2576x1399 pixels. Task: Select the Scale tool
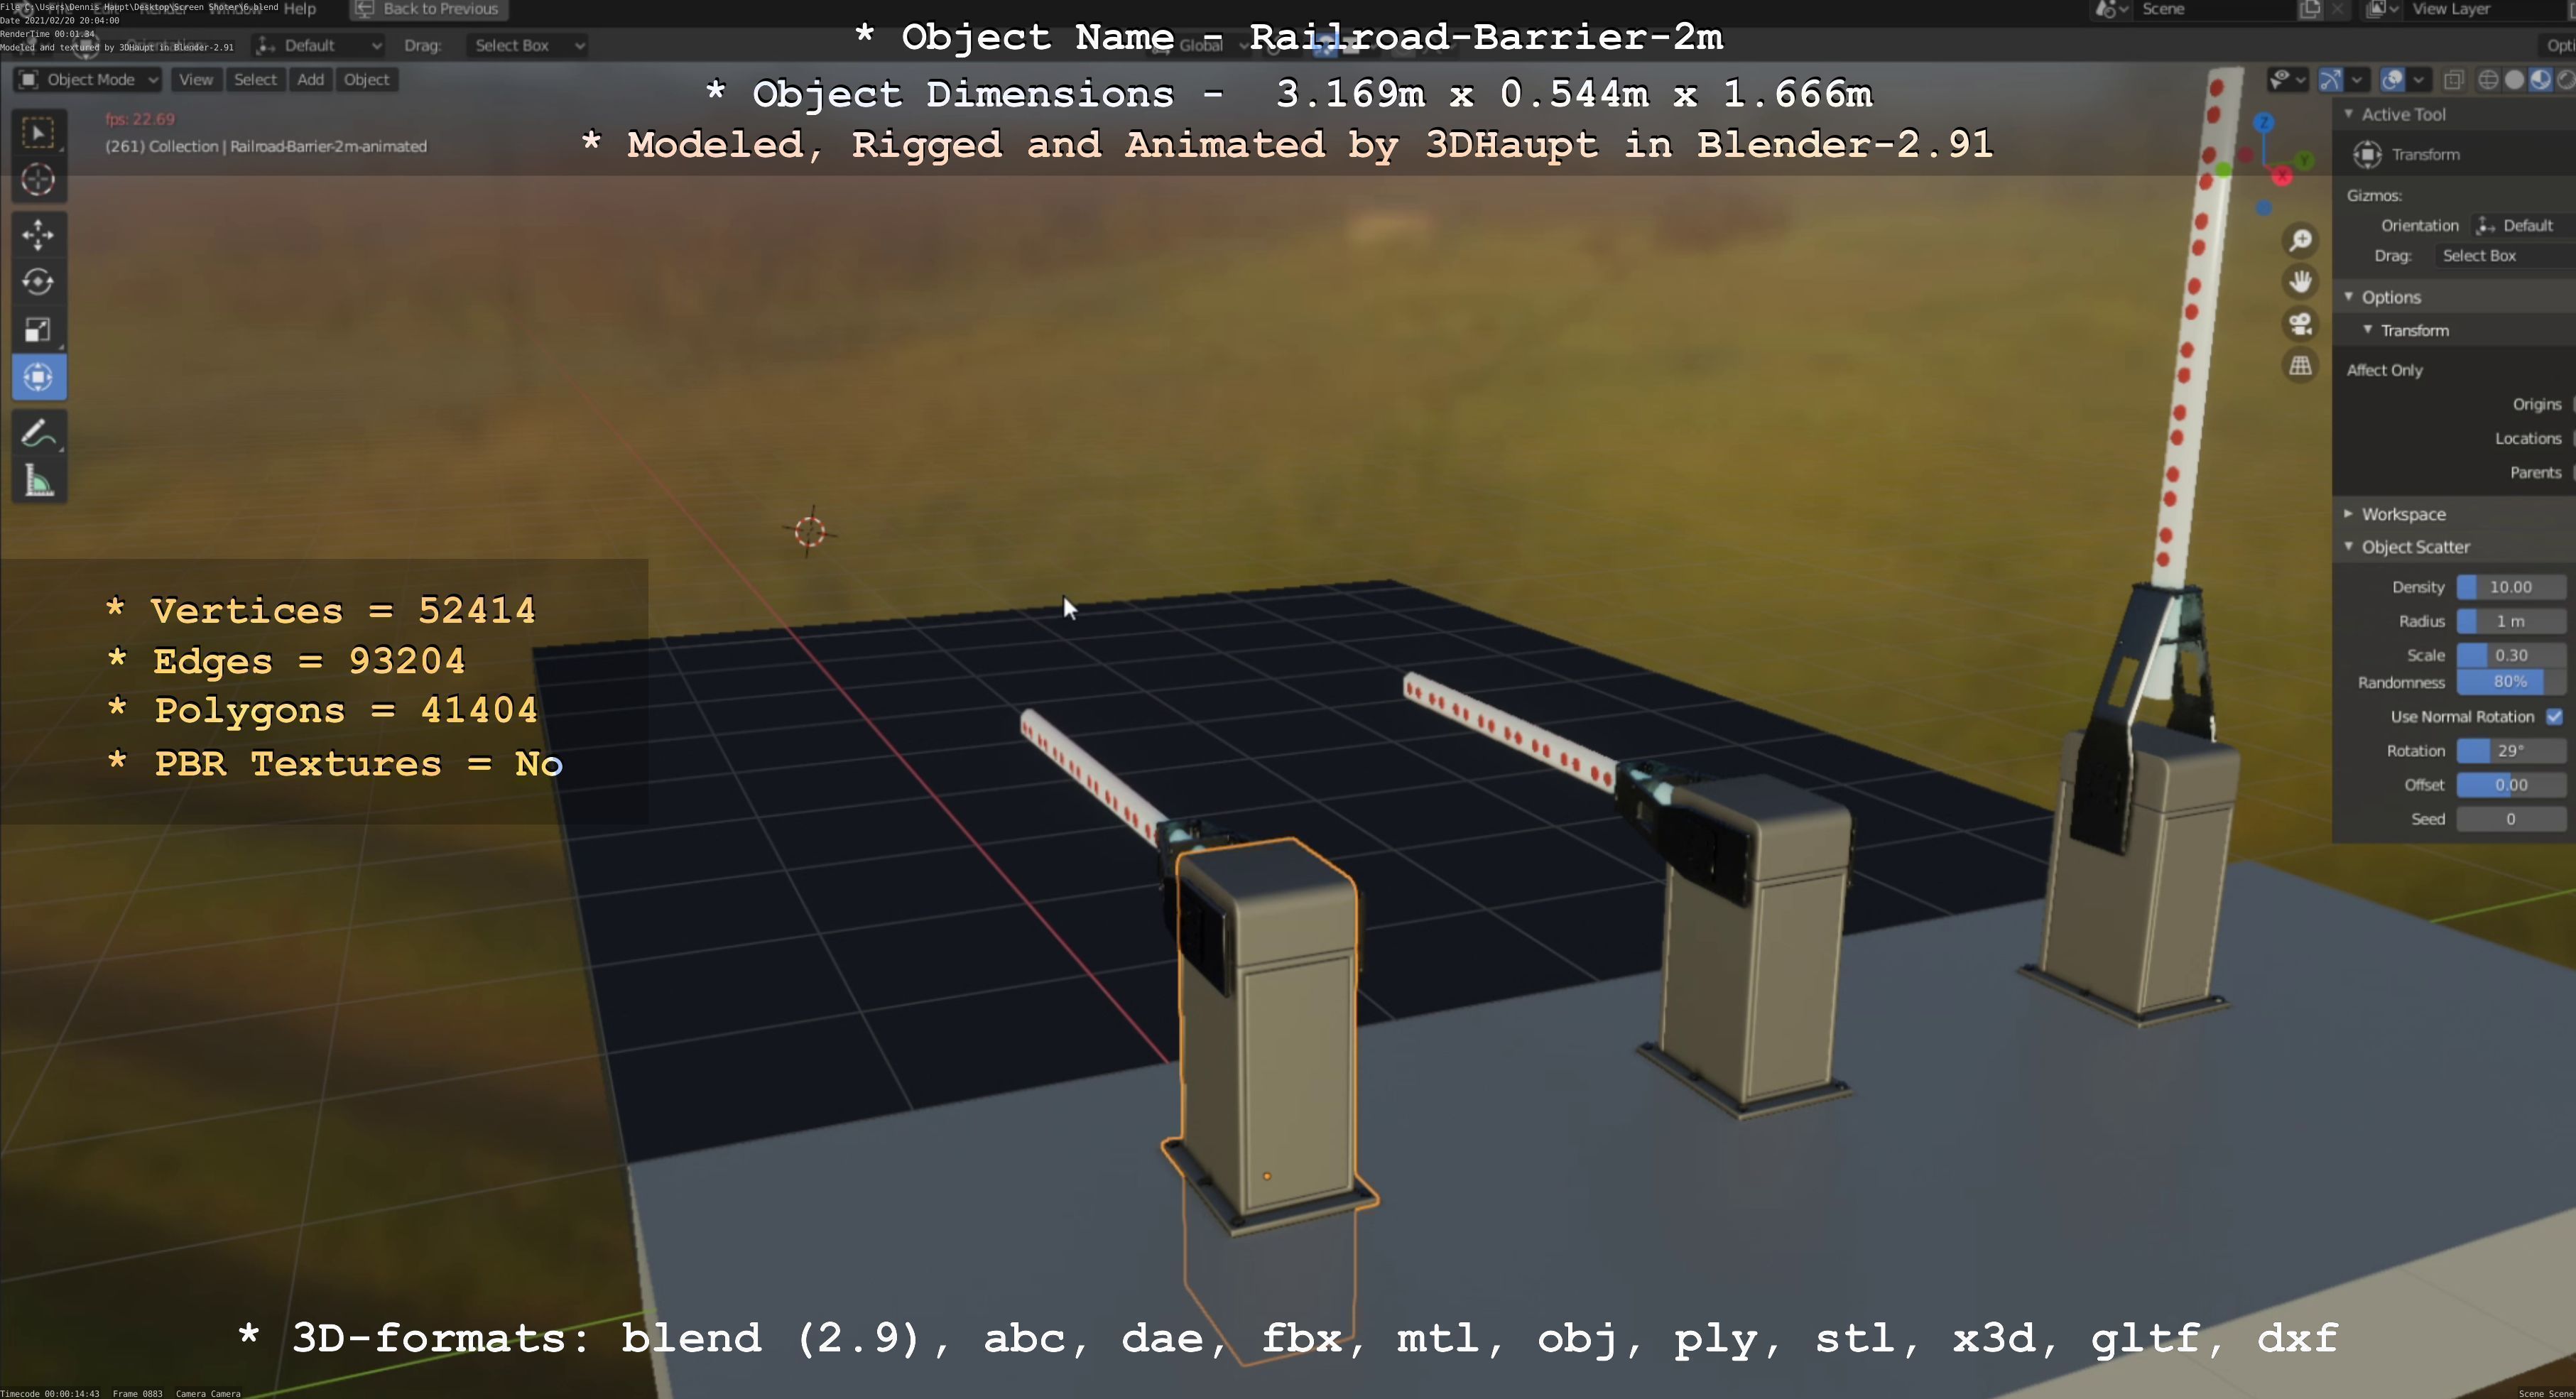(x=38, y=330)
